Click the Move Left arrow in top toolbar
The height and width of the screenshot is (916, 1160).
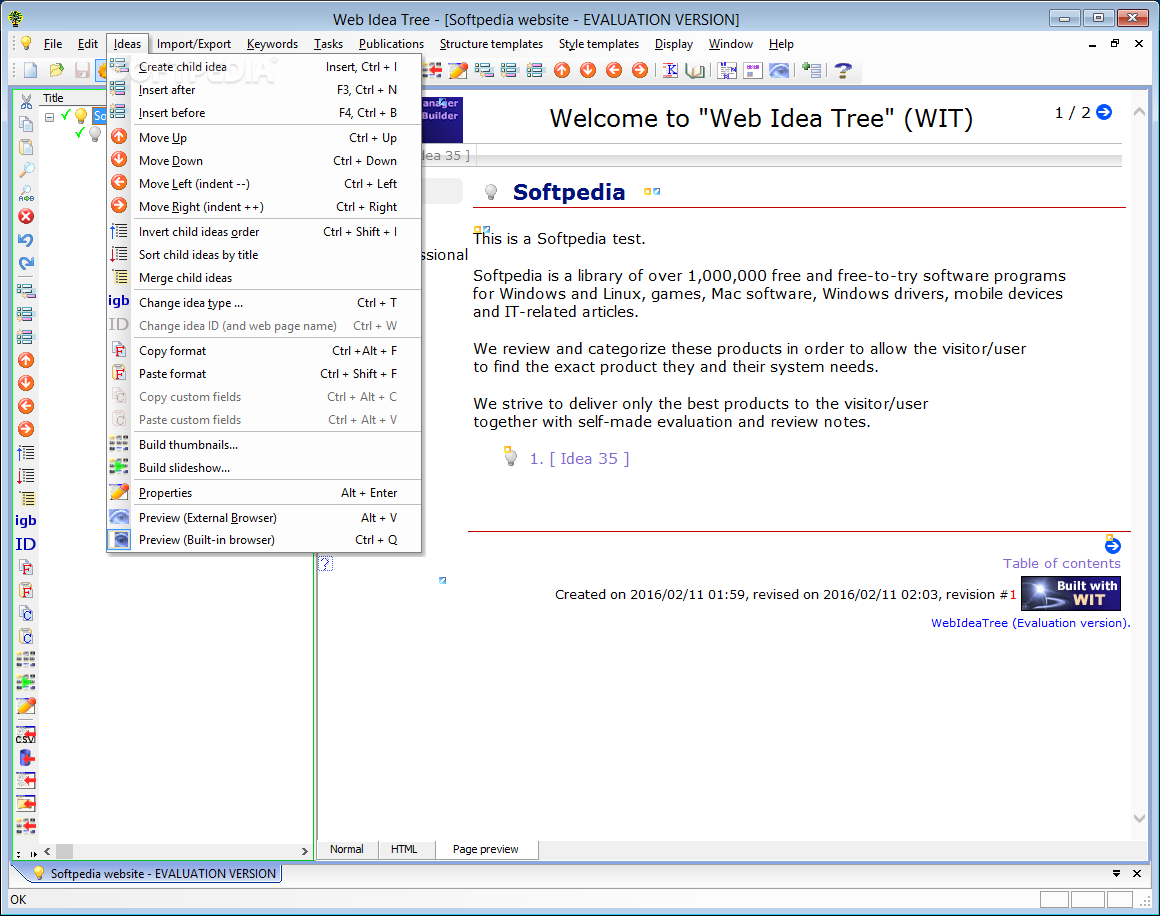[614, 70]
